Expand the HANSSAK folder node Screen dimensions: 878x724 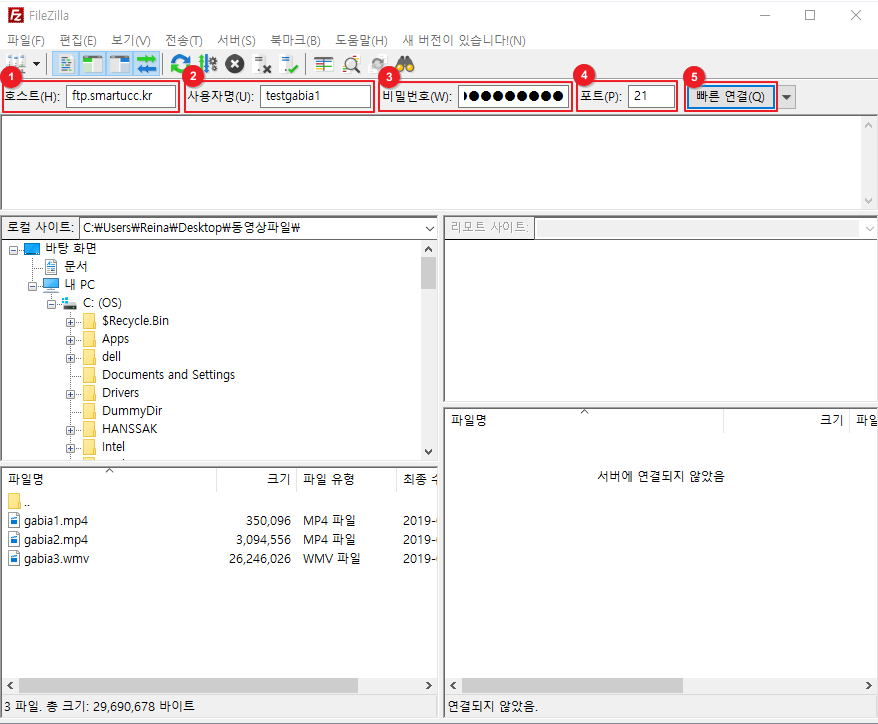click(71, 430)
